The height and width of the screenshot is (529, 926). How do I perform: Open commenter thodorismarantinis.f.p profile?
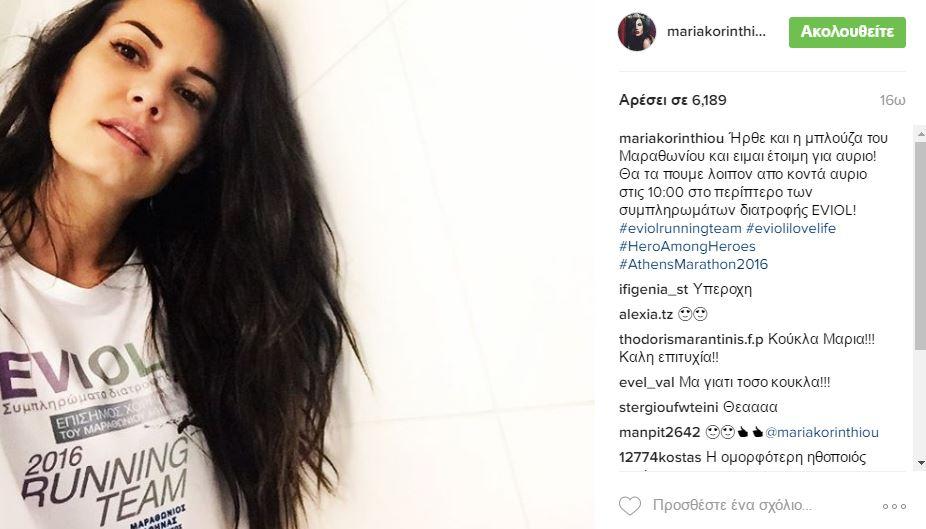[691, 339]
